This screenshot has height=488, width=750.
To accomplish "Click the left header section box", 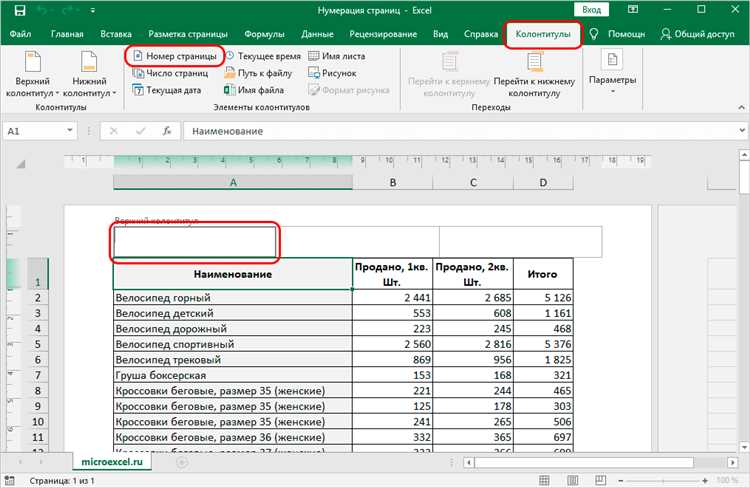I will click(x=195, y=242).
